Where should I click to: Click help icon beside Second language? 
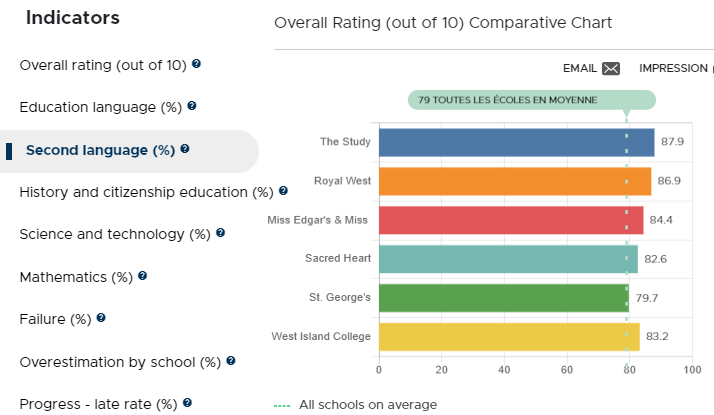tap(185, 149)
